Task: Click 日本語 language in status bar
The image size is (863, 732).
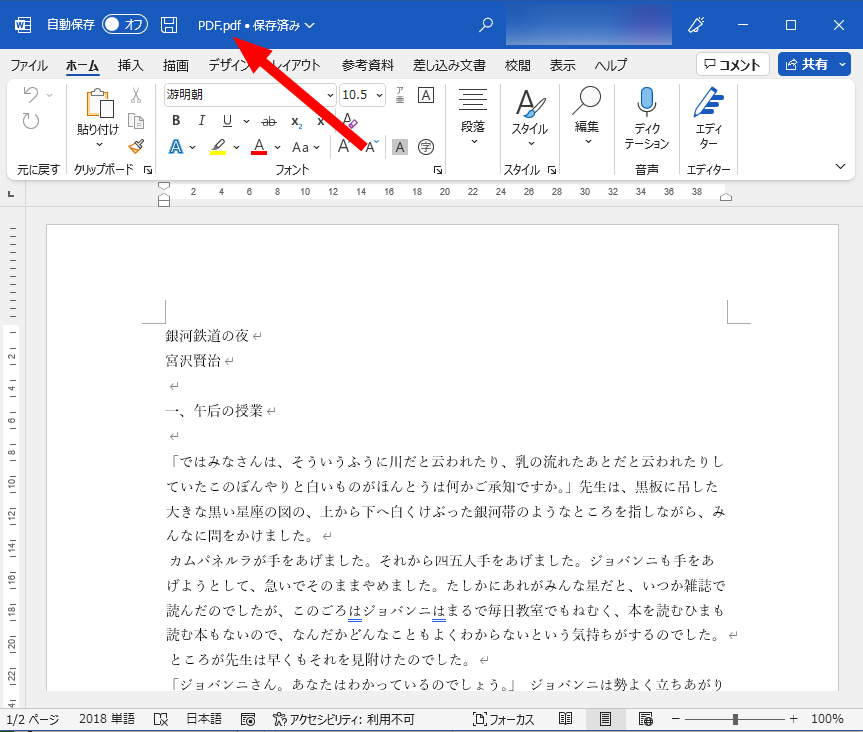Action: pyautogui.click(x=204, y=719)
